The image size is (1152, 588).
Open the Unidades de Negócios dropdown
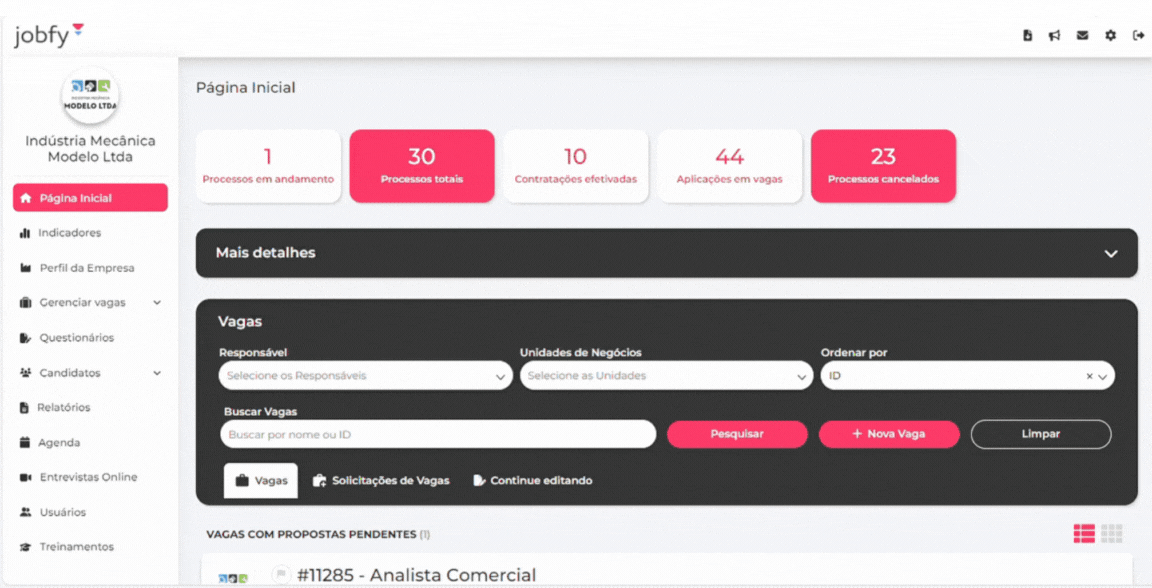665,376
